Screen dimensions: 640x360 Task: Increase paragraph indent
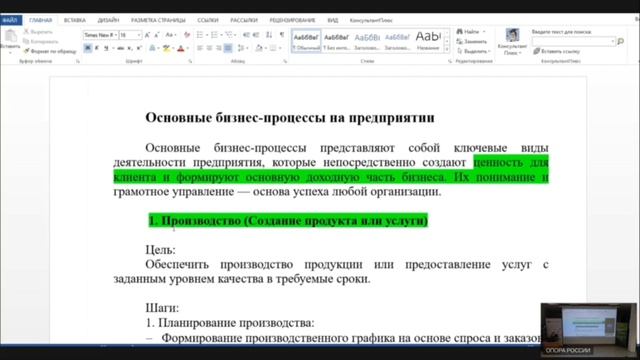(x=256, y=35)
